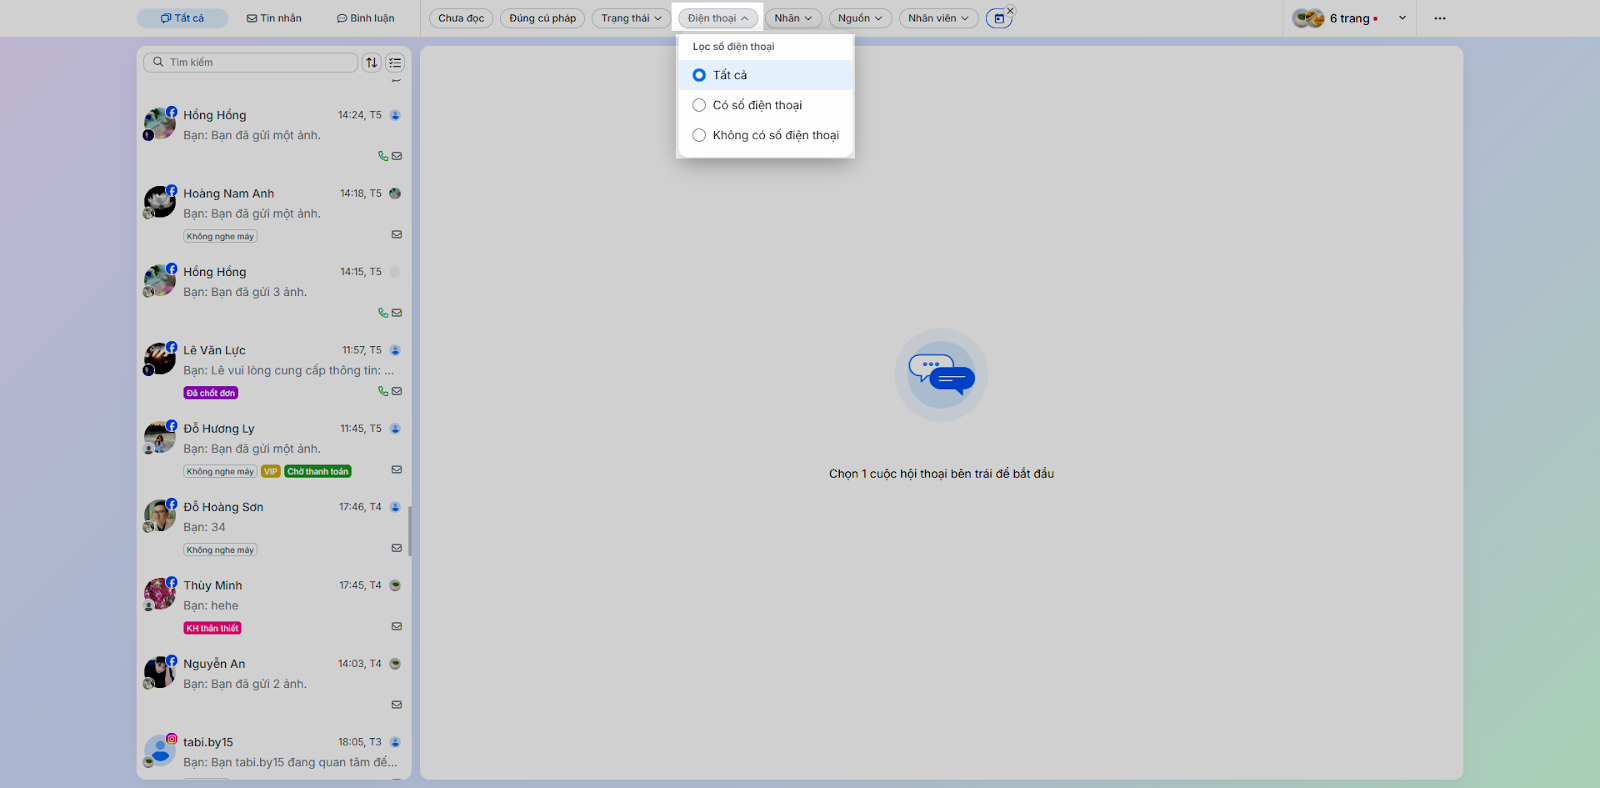Click assignee avatar on Nguyễn An row
This screenshot has width=1600, height=788.
[x=395, y=663]
